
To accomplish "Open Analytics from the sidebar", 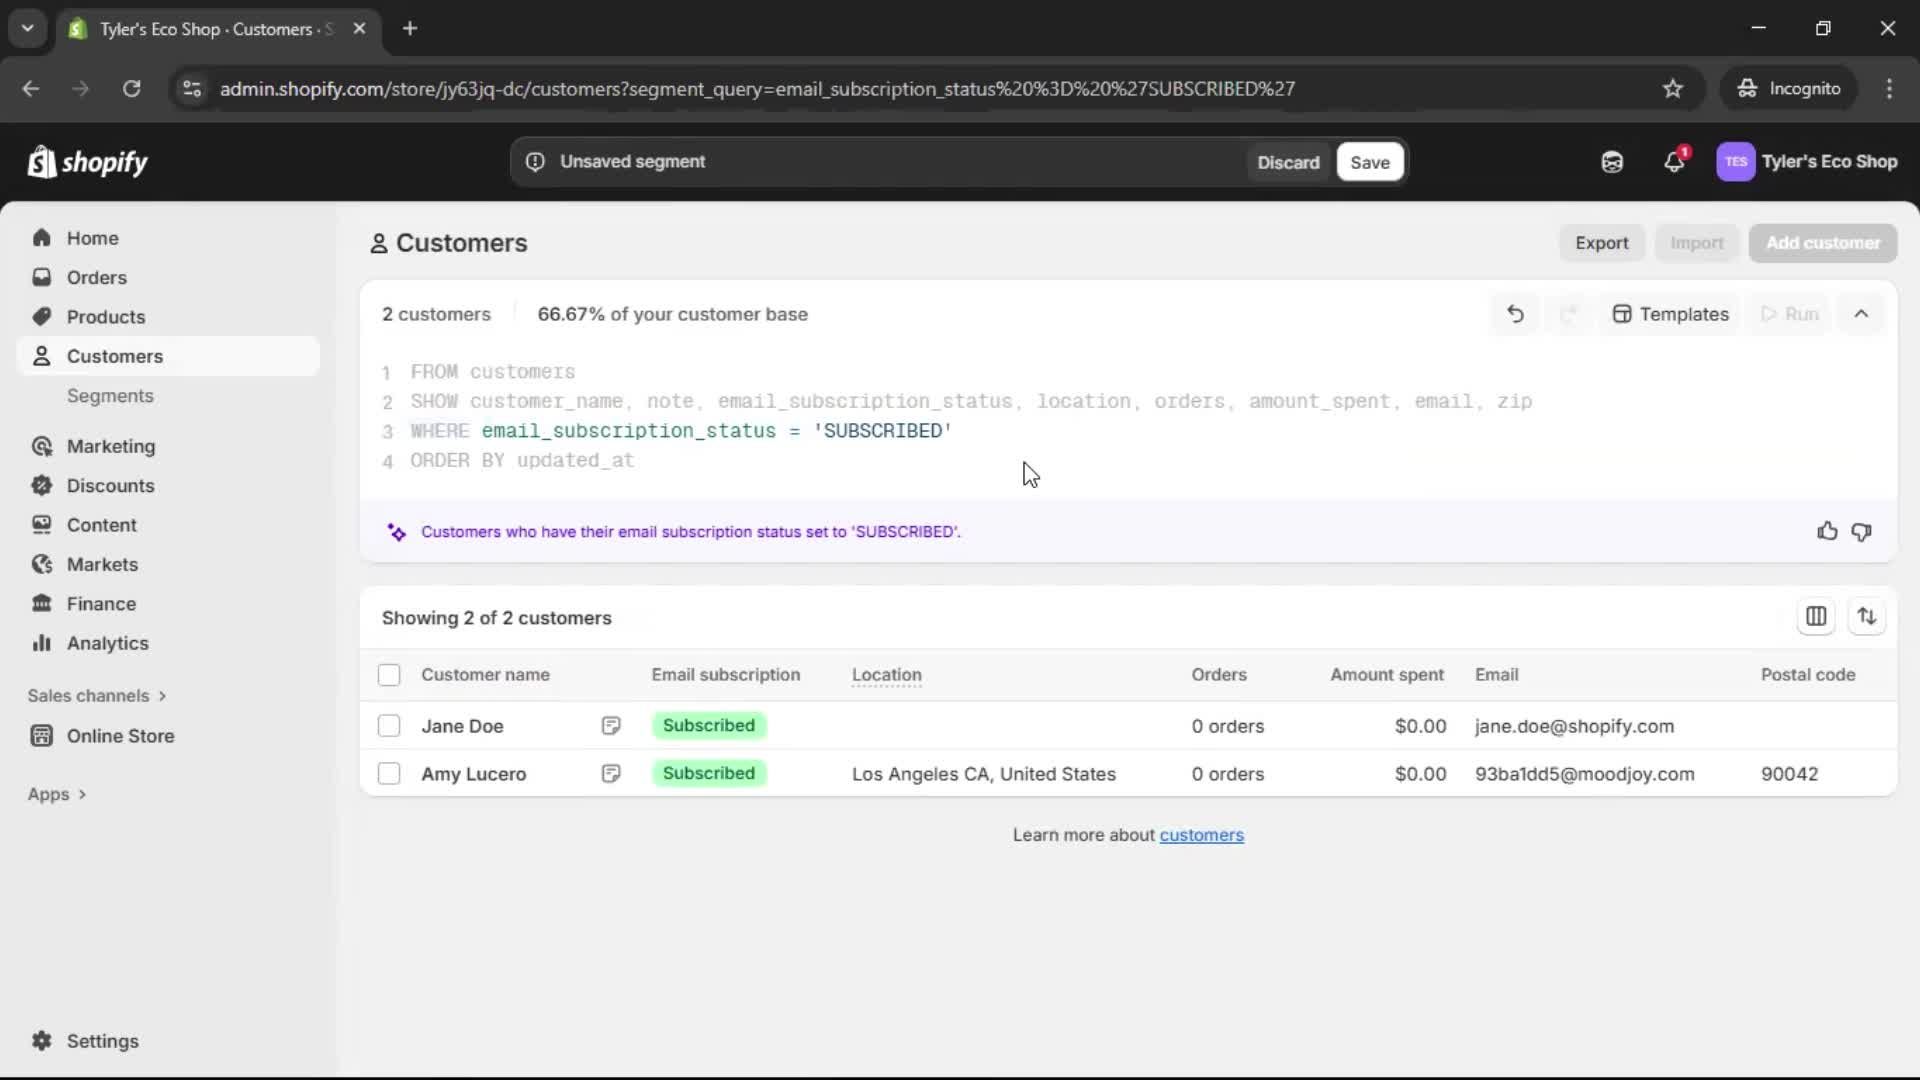I will 107,643.
